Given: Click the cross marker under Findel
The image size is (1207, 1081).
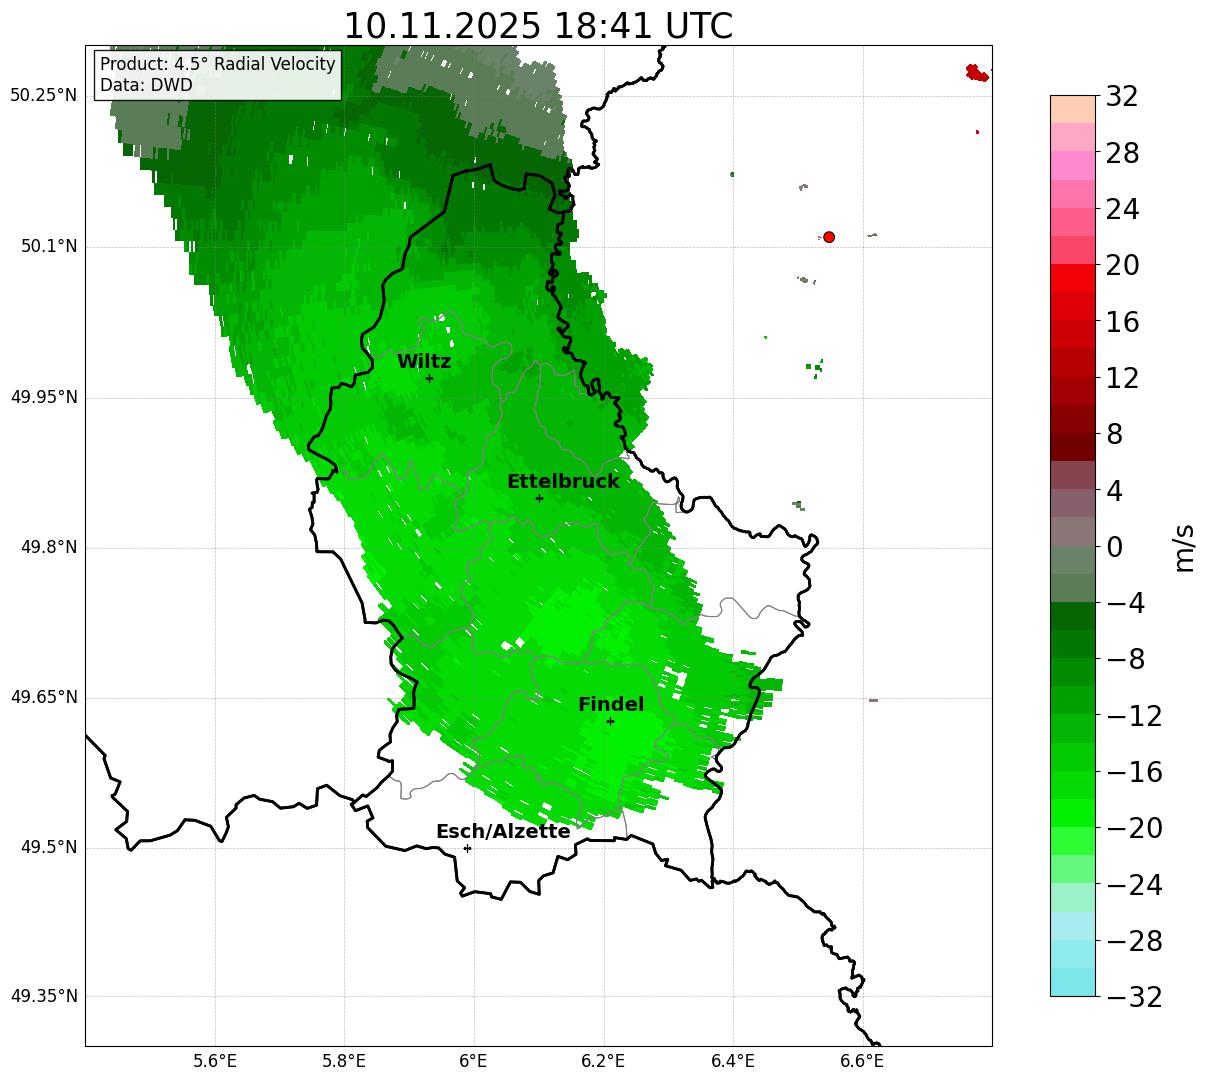Looking at the screenshot, I should point(610,721).
